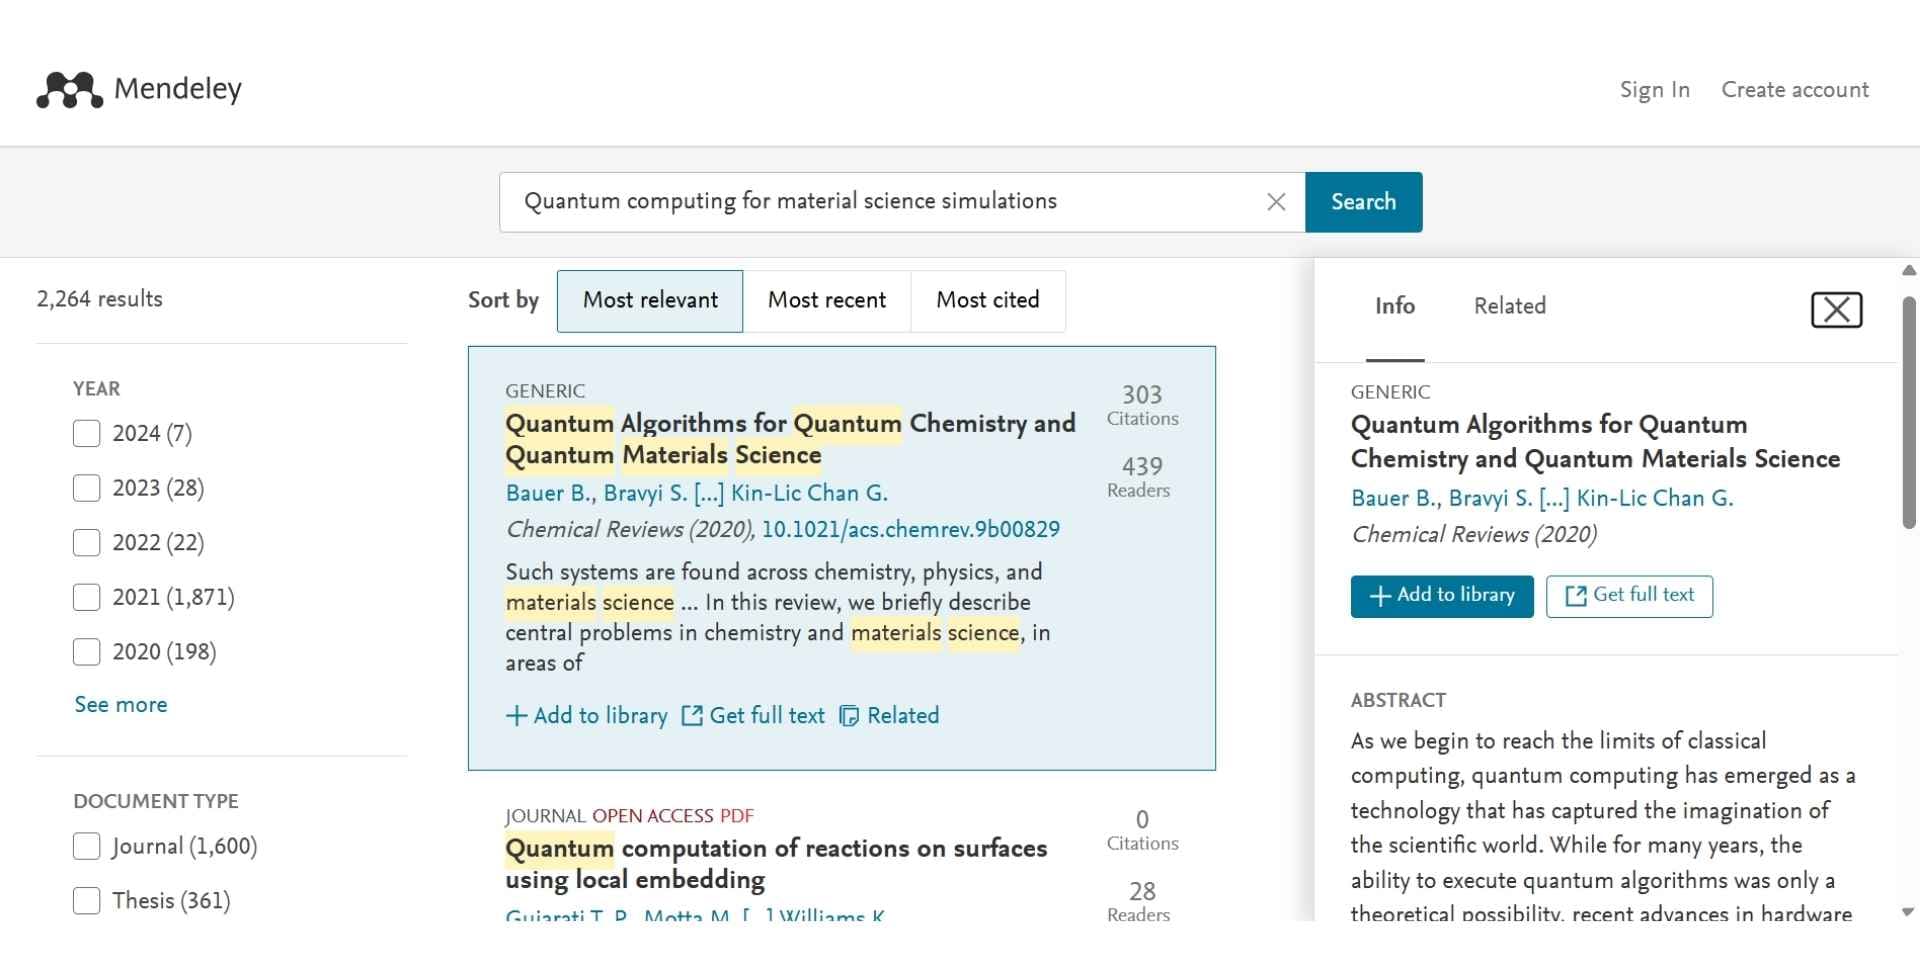Click Get full text icon in first result

(692, 716)
